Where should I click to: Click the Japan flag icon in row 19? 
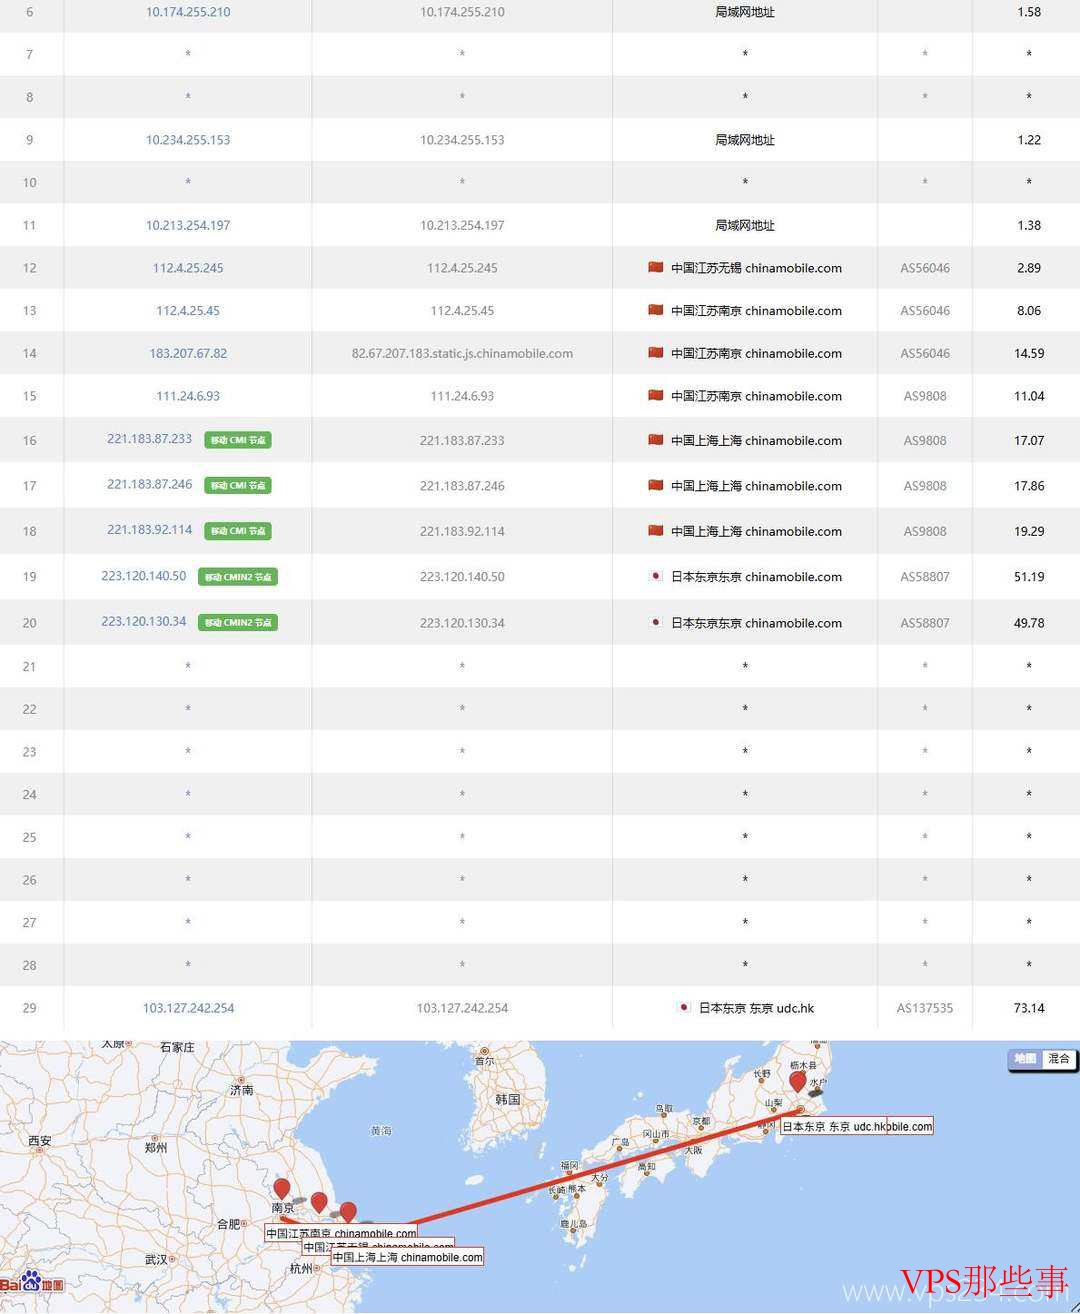tap(656, 576)
